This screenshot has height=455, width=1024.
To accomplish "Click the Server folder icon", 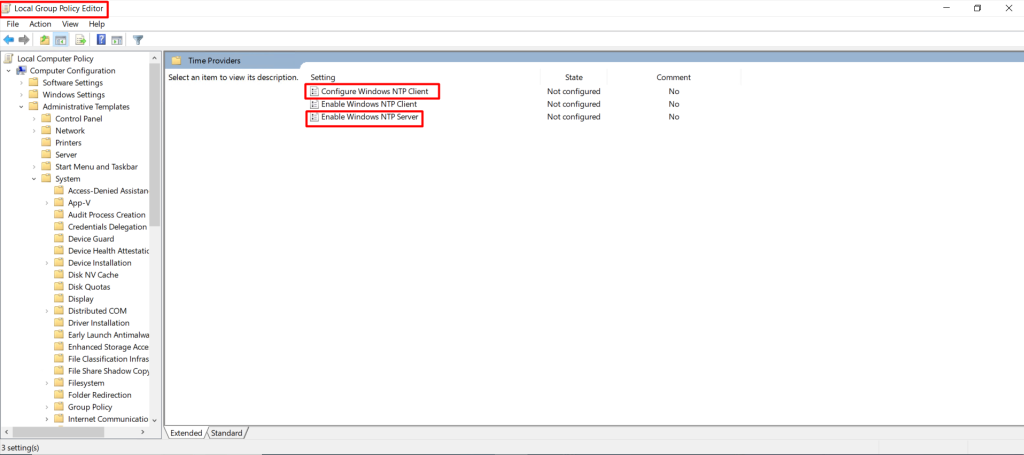I will point(46,155).
